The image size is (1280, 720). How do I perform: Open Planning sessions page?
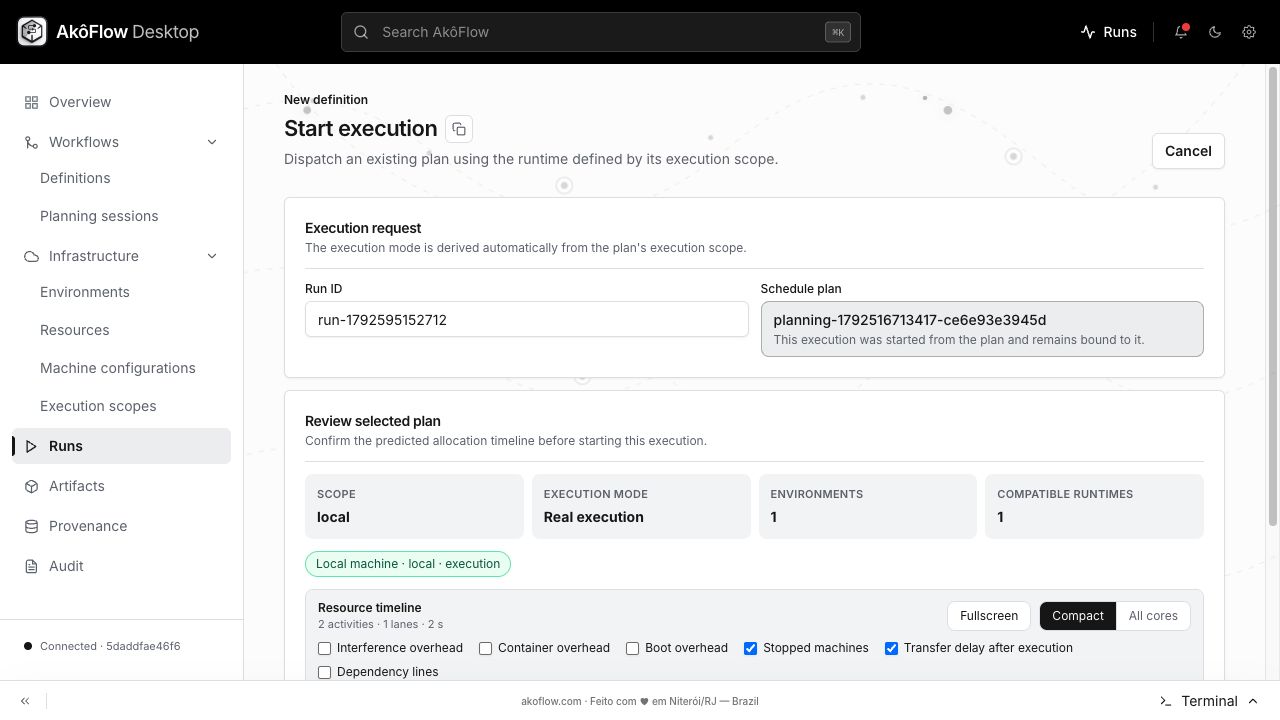[99, 216]
